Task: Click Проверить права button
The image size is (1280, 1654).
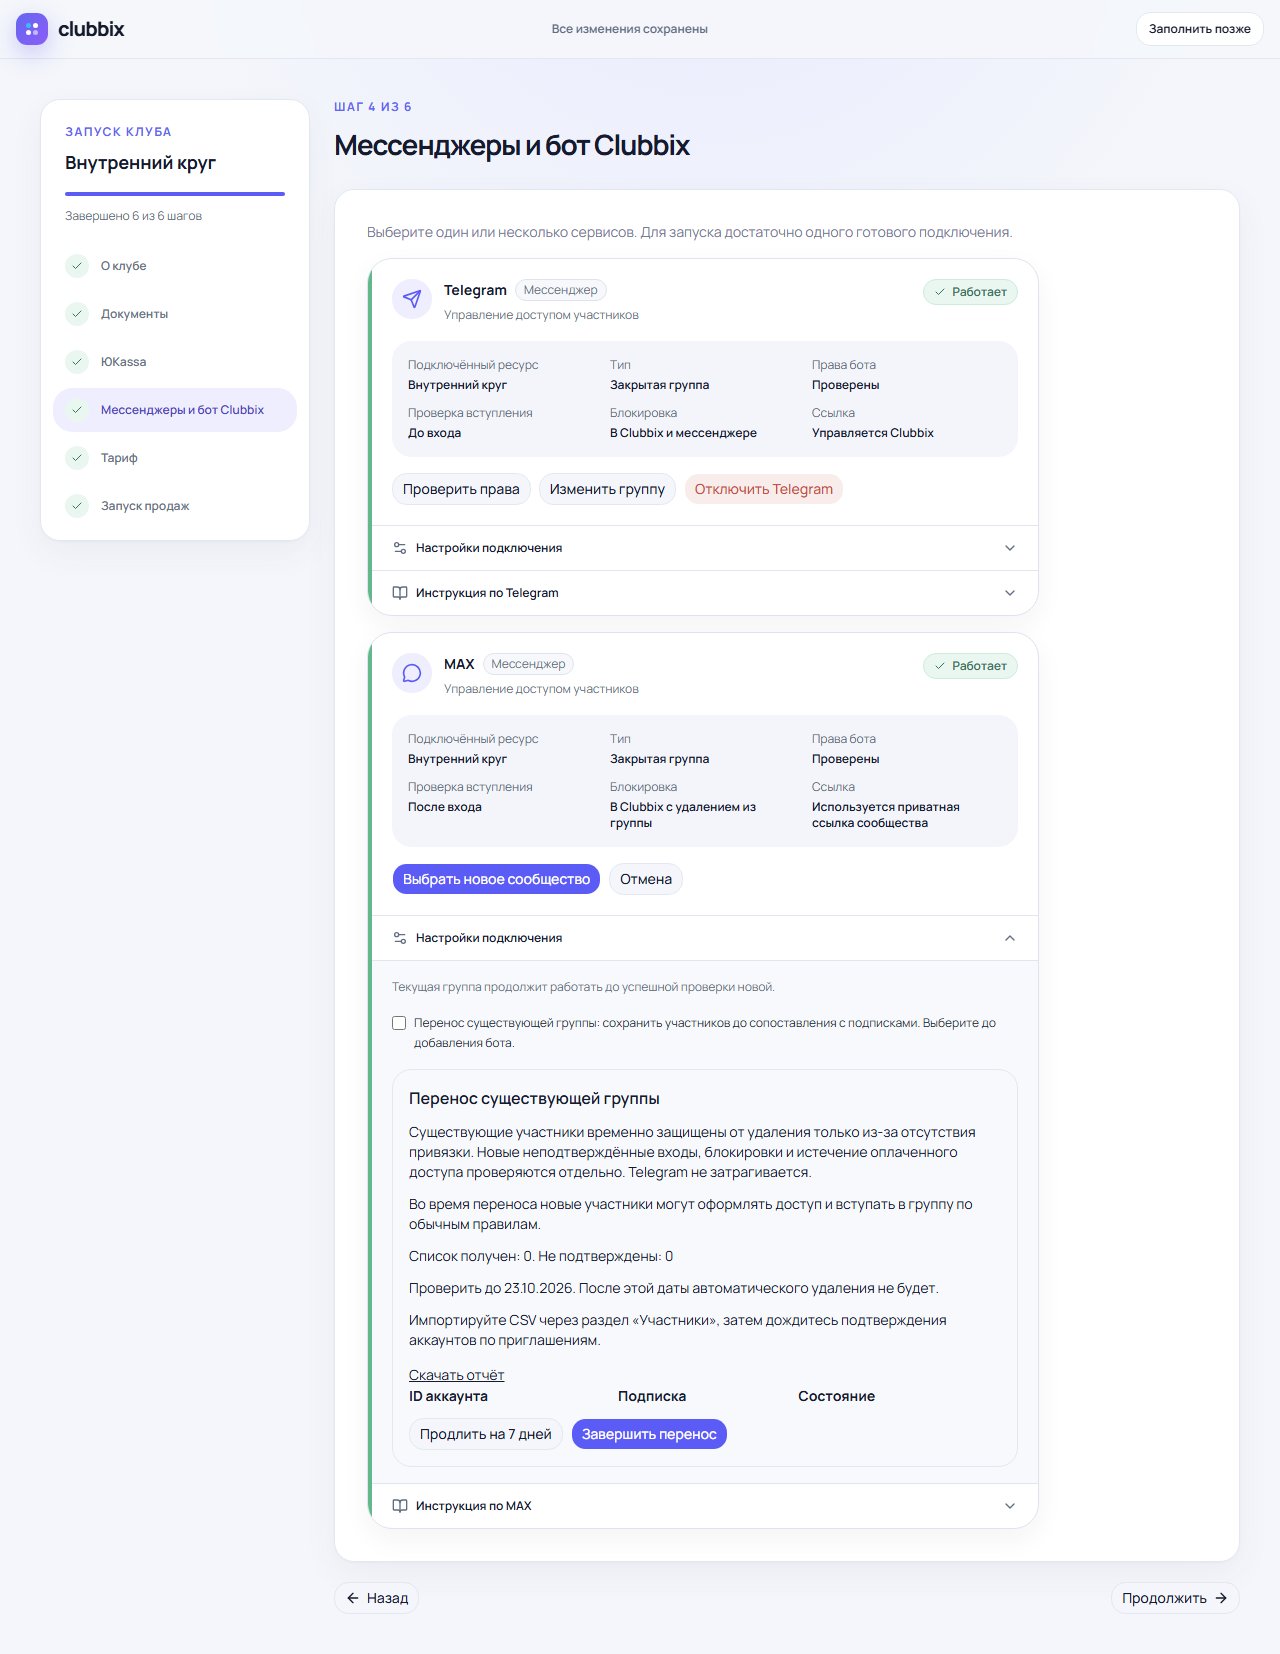Action: pos(461,489)
